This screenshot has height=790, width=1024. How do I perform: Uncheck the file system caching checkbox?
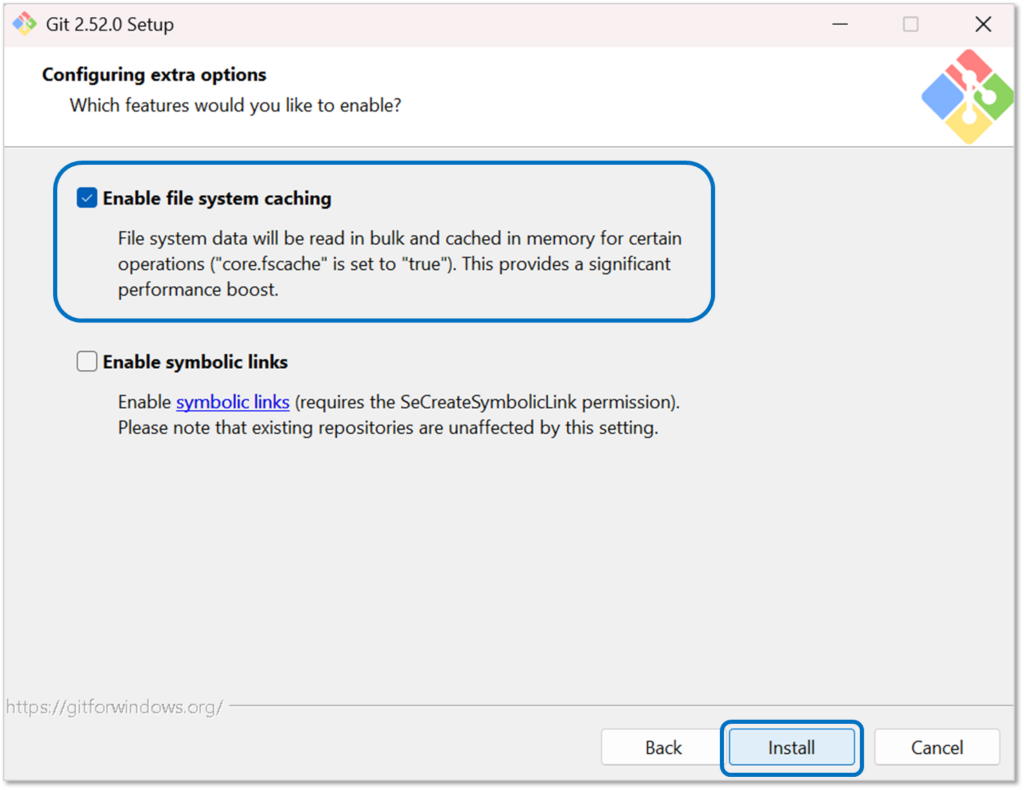coord(87,198)
